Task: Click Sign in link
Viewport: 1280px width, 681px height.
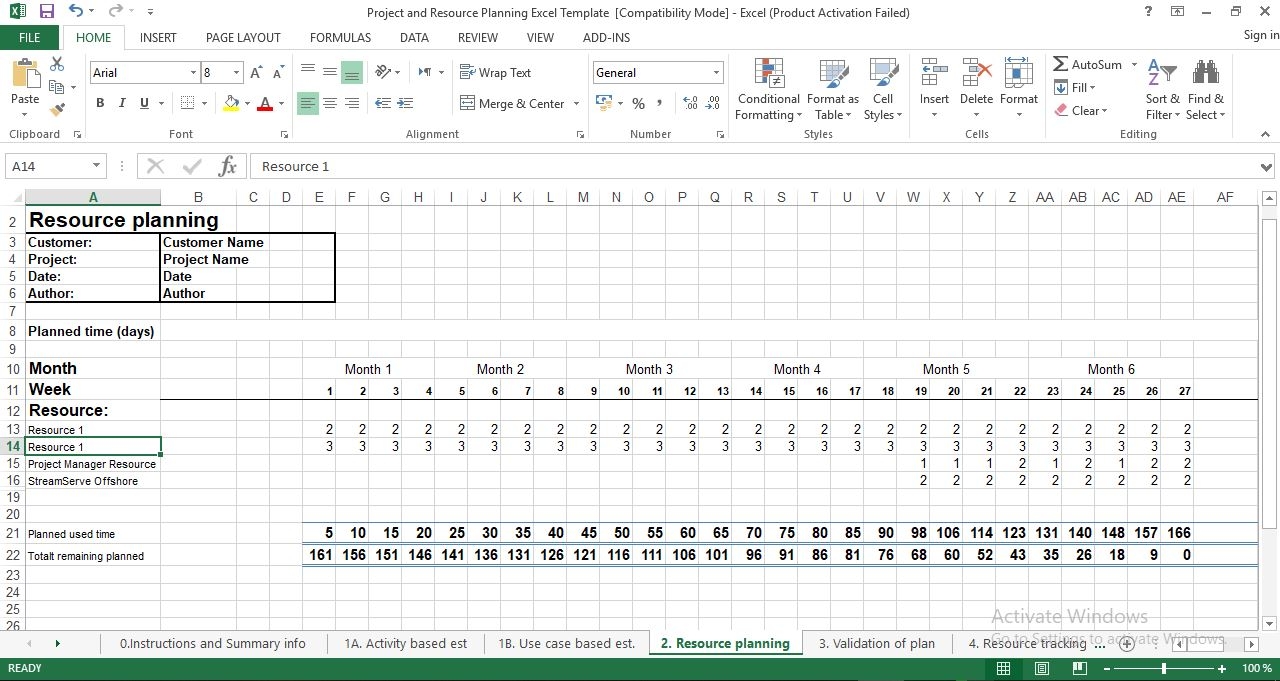Action: click(1261, 35)
